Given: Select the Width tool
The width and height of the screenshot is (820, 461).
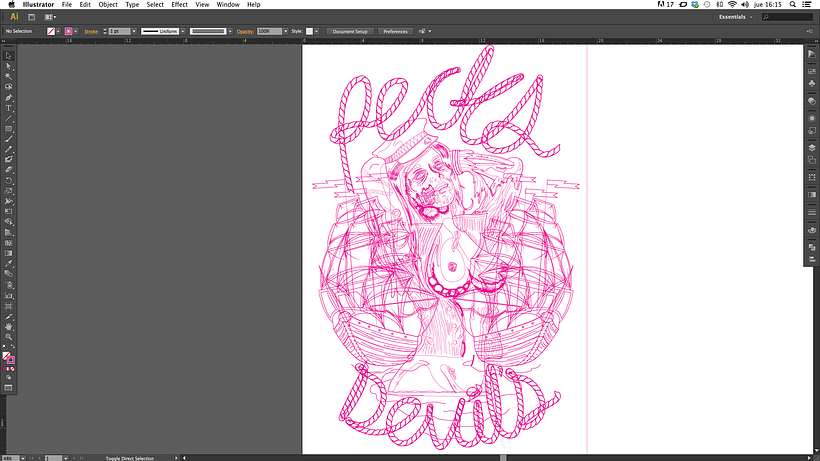Looking at the screenshot, I should [x=8, y=201].
